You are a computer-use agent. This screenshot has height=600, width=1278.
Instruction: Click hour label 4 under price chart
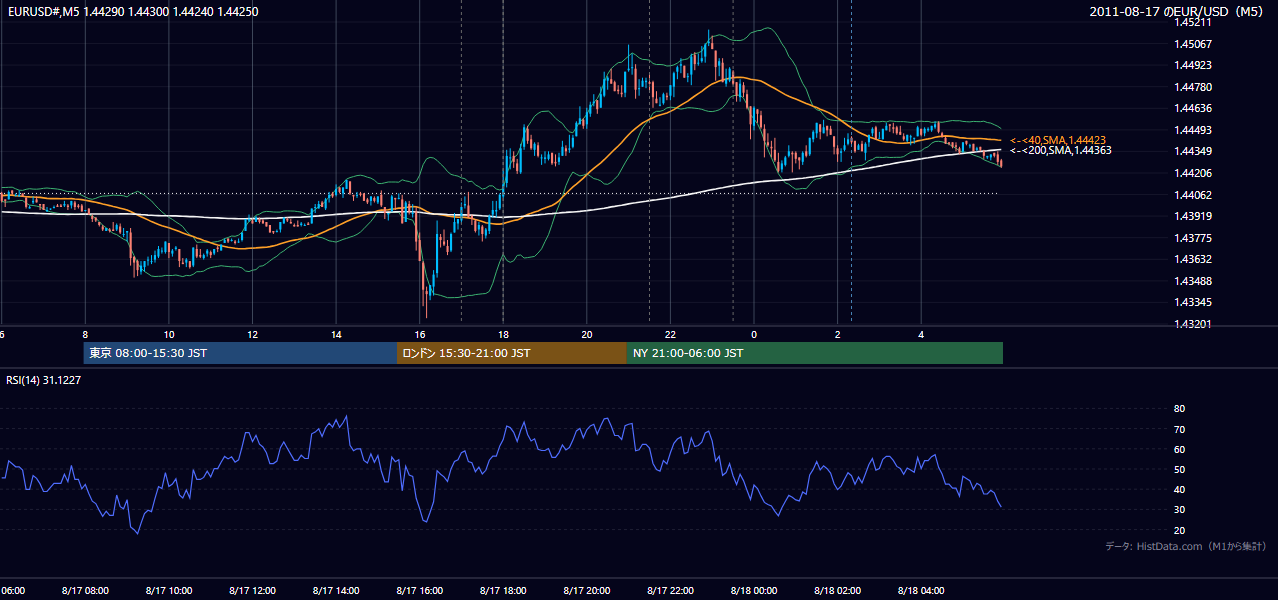[x=921, y=334]
